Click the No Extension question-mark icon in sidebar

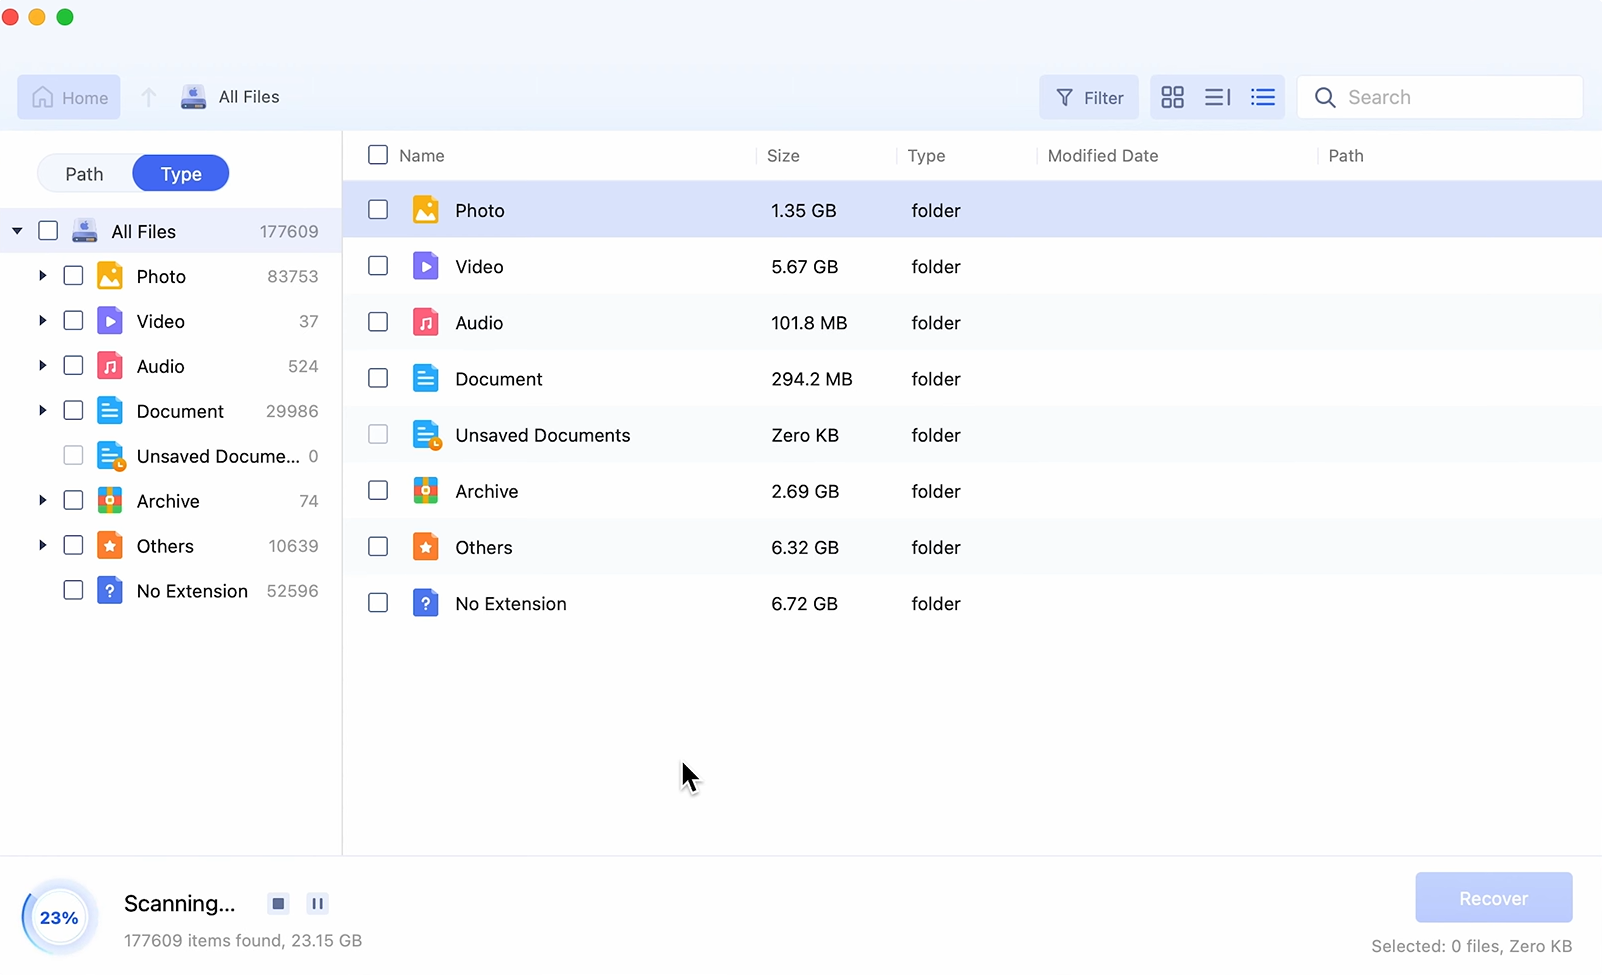[x=110, y=590]
